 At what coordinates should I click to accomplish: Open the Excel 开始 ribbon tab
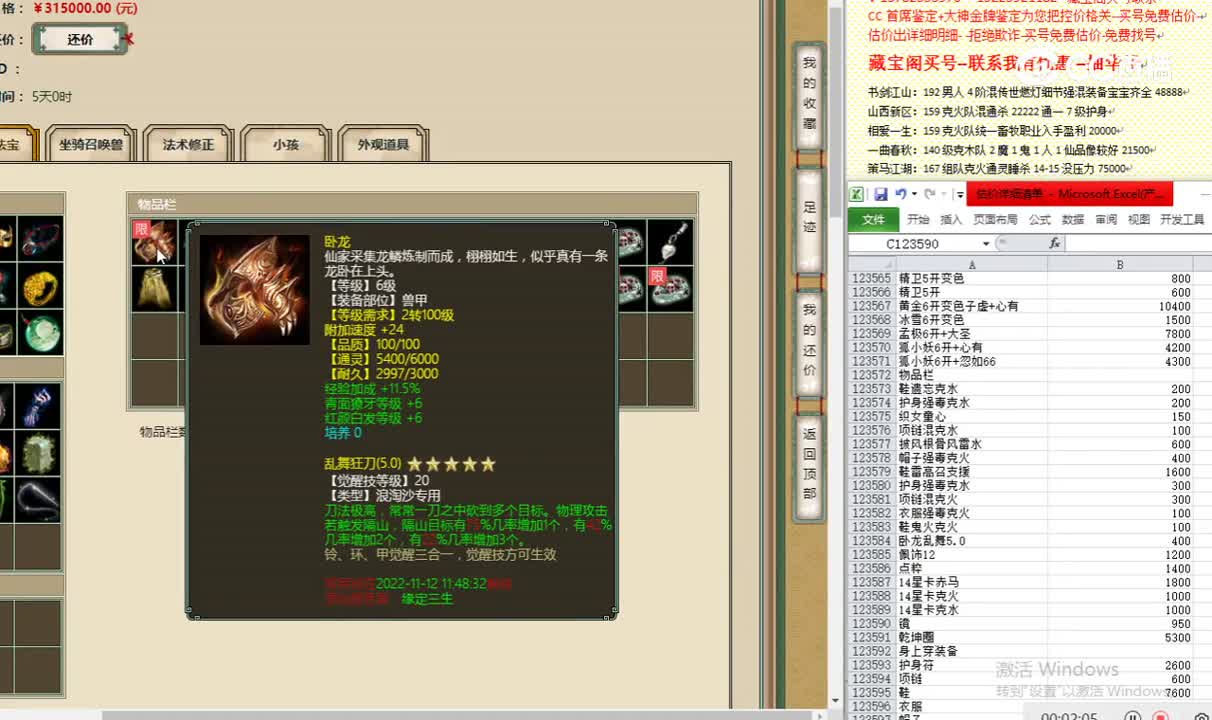coord(918,219)
